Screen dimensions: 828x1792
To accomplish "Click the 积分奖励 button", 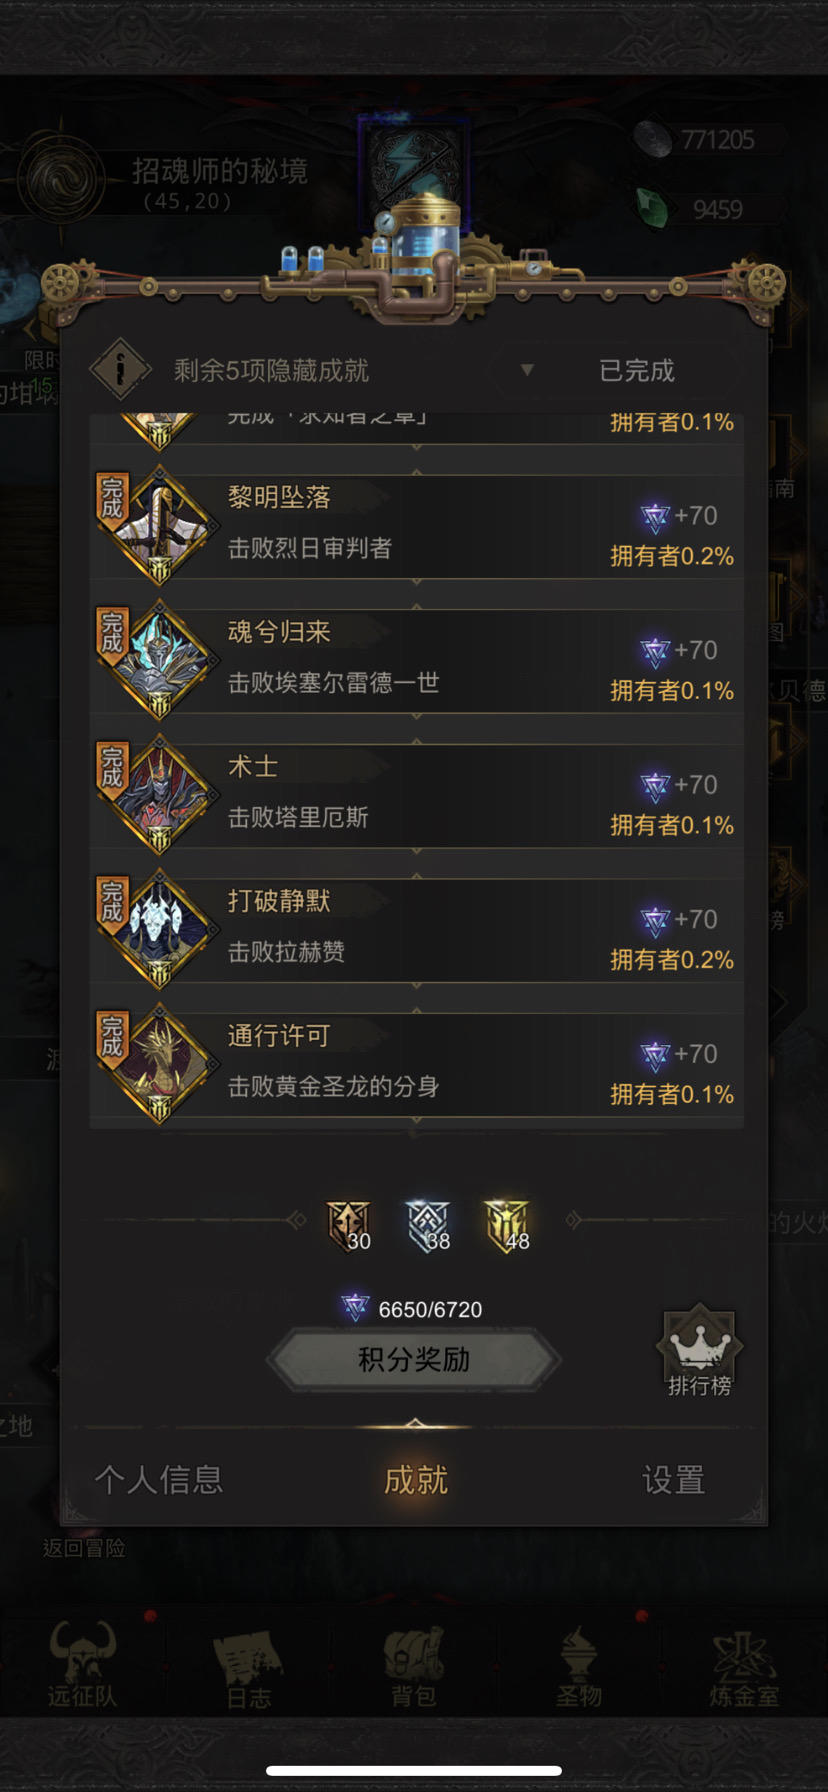I will coord(414,1359).
